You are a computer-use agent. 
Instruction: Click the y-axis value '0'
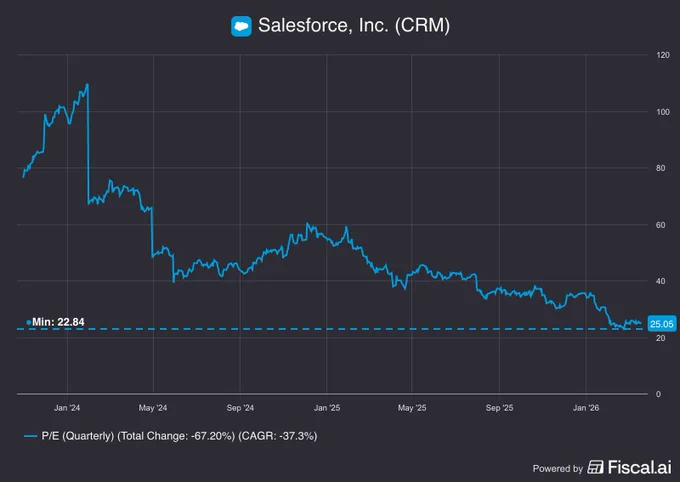(x=658, y=394)
